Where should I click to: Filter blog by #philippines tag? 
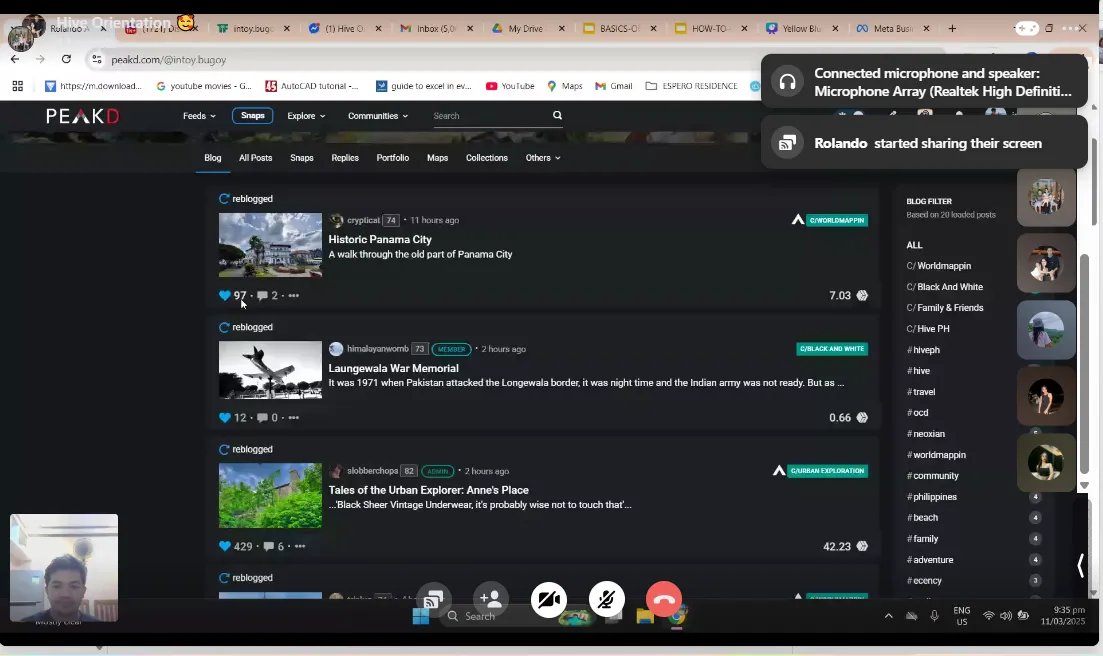[931, 497]
